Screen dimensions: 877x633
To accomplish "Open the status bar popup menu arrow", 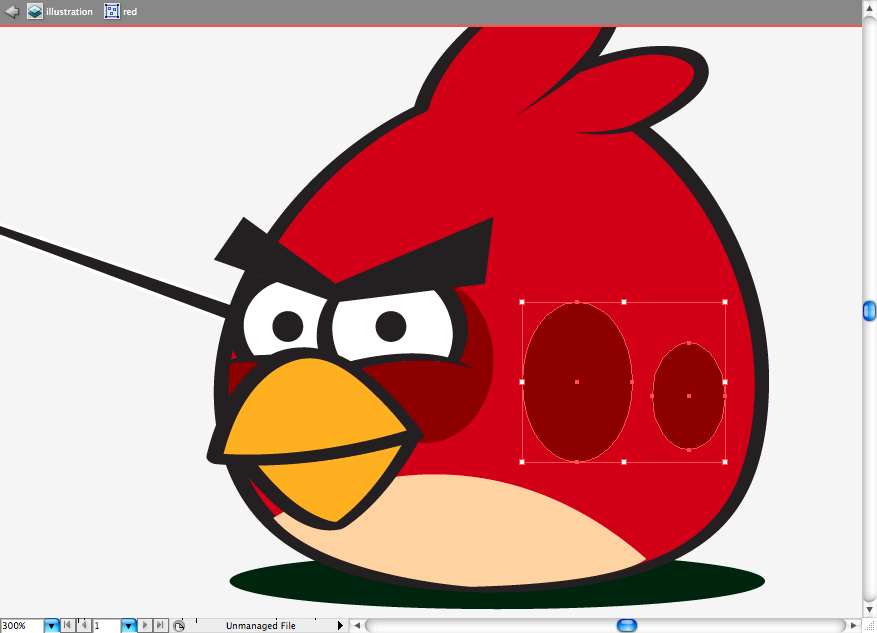I will coord(340,626).
